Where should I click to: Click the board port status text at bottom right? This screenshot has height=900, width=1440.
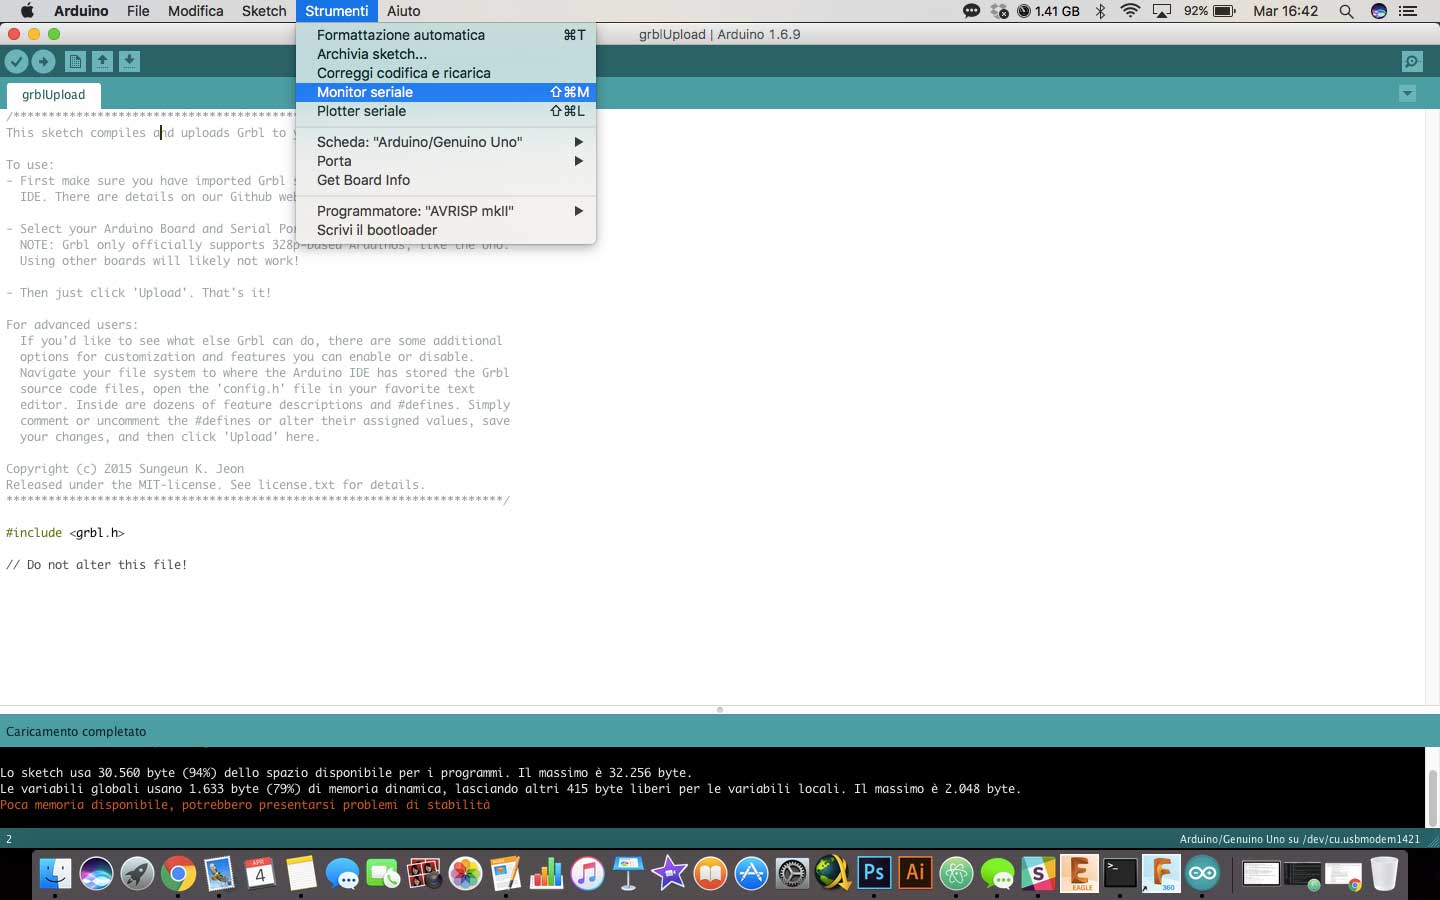coord(1300,839)
